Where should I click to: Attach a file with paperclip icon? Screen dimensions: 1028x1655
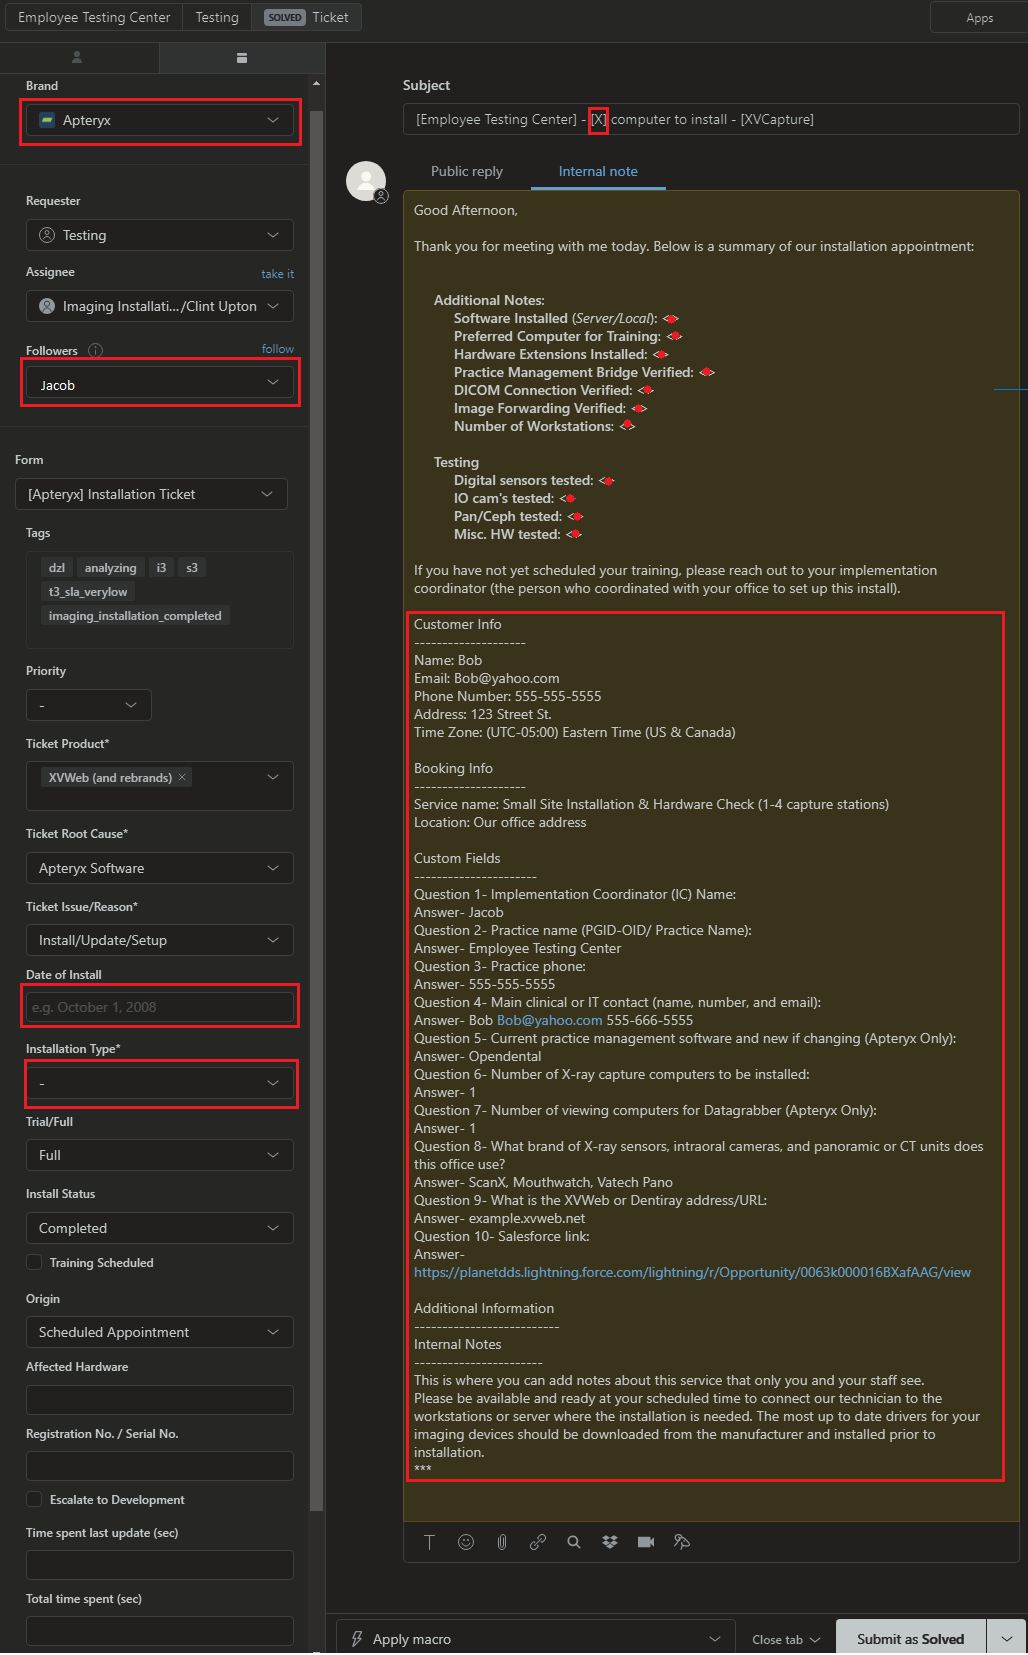click(x=502, y=1542)
